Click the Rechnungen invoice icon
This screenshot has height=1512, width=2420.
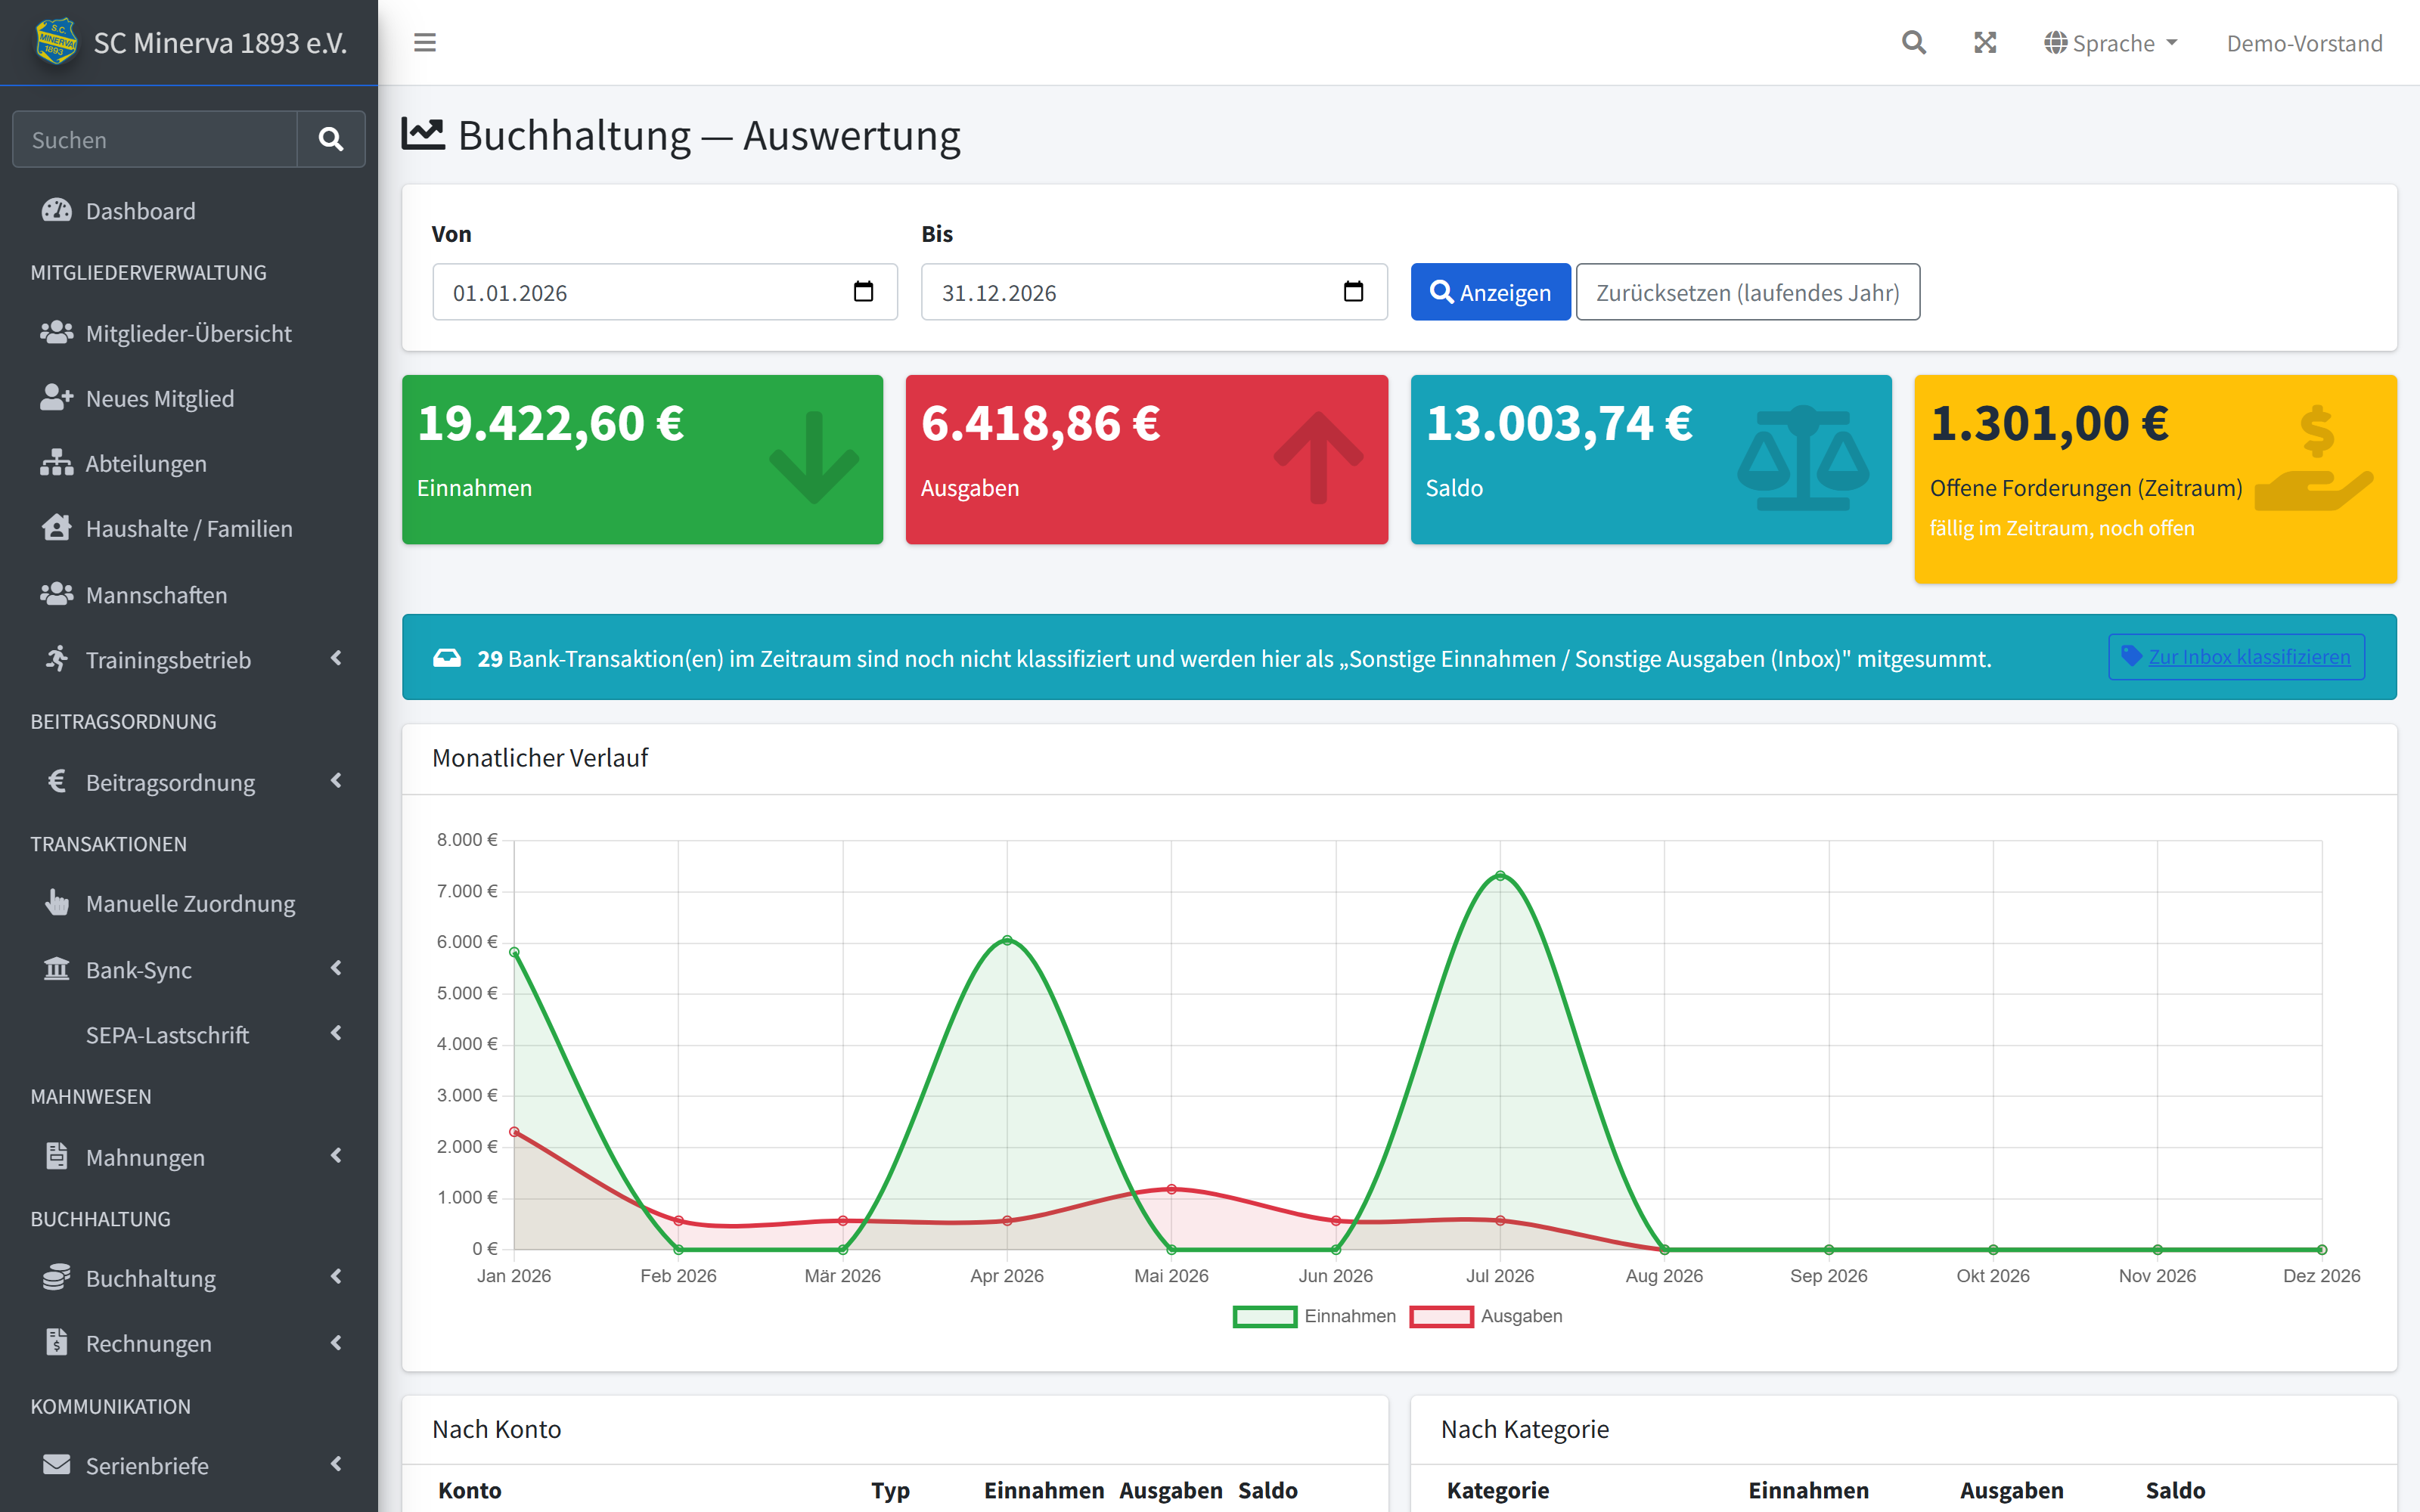pyautogui.click(x=57, y=1342)
